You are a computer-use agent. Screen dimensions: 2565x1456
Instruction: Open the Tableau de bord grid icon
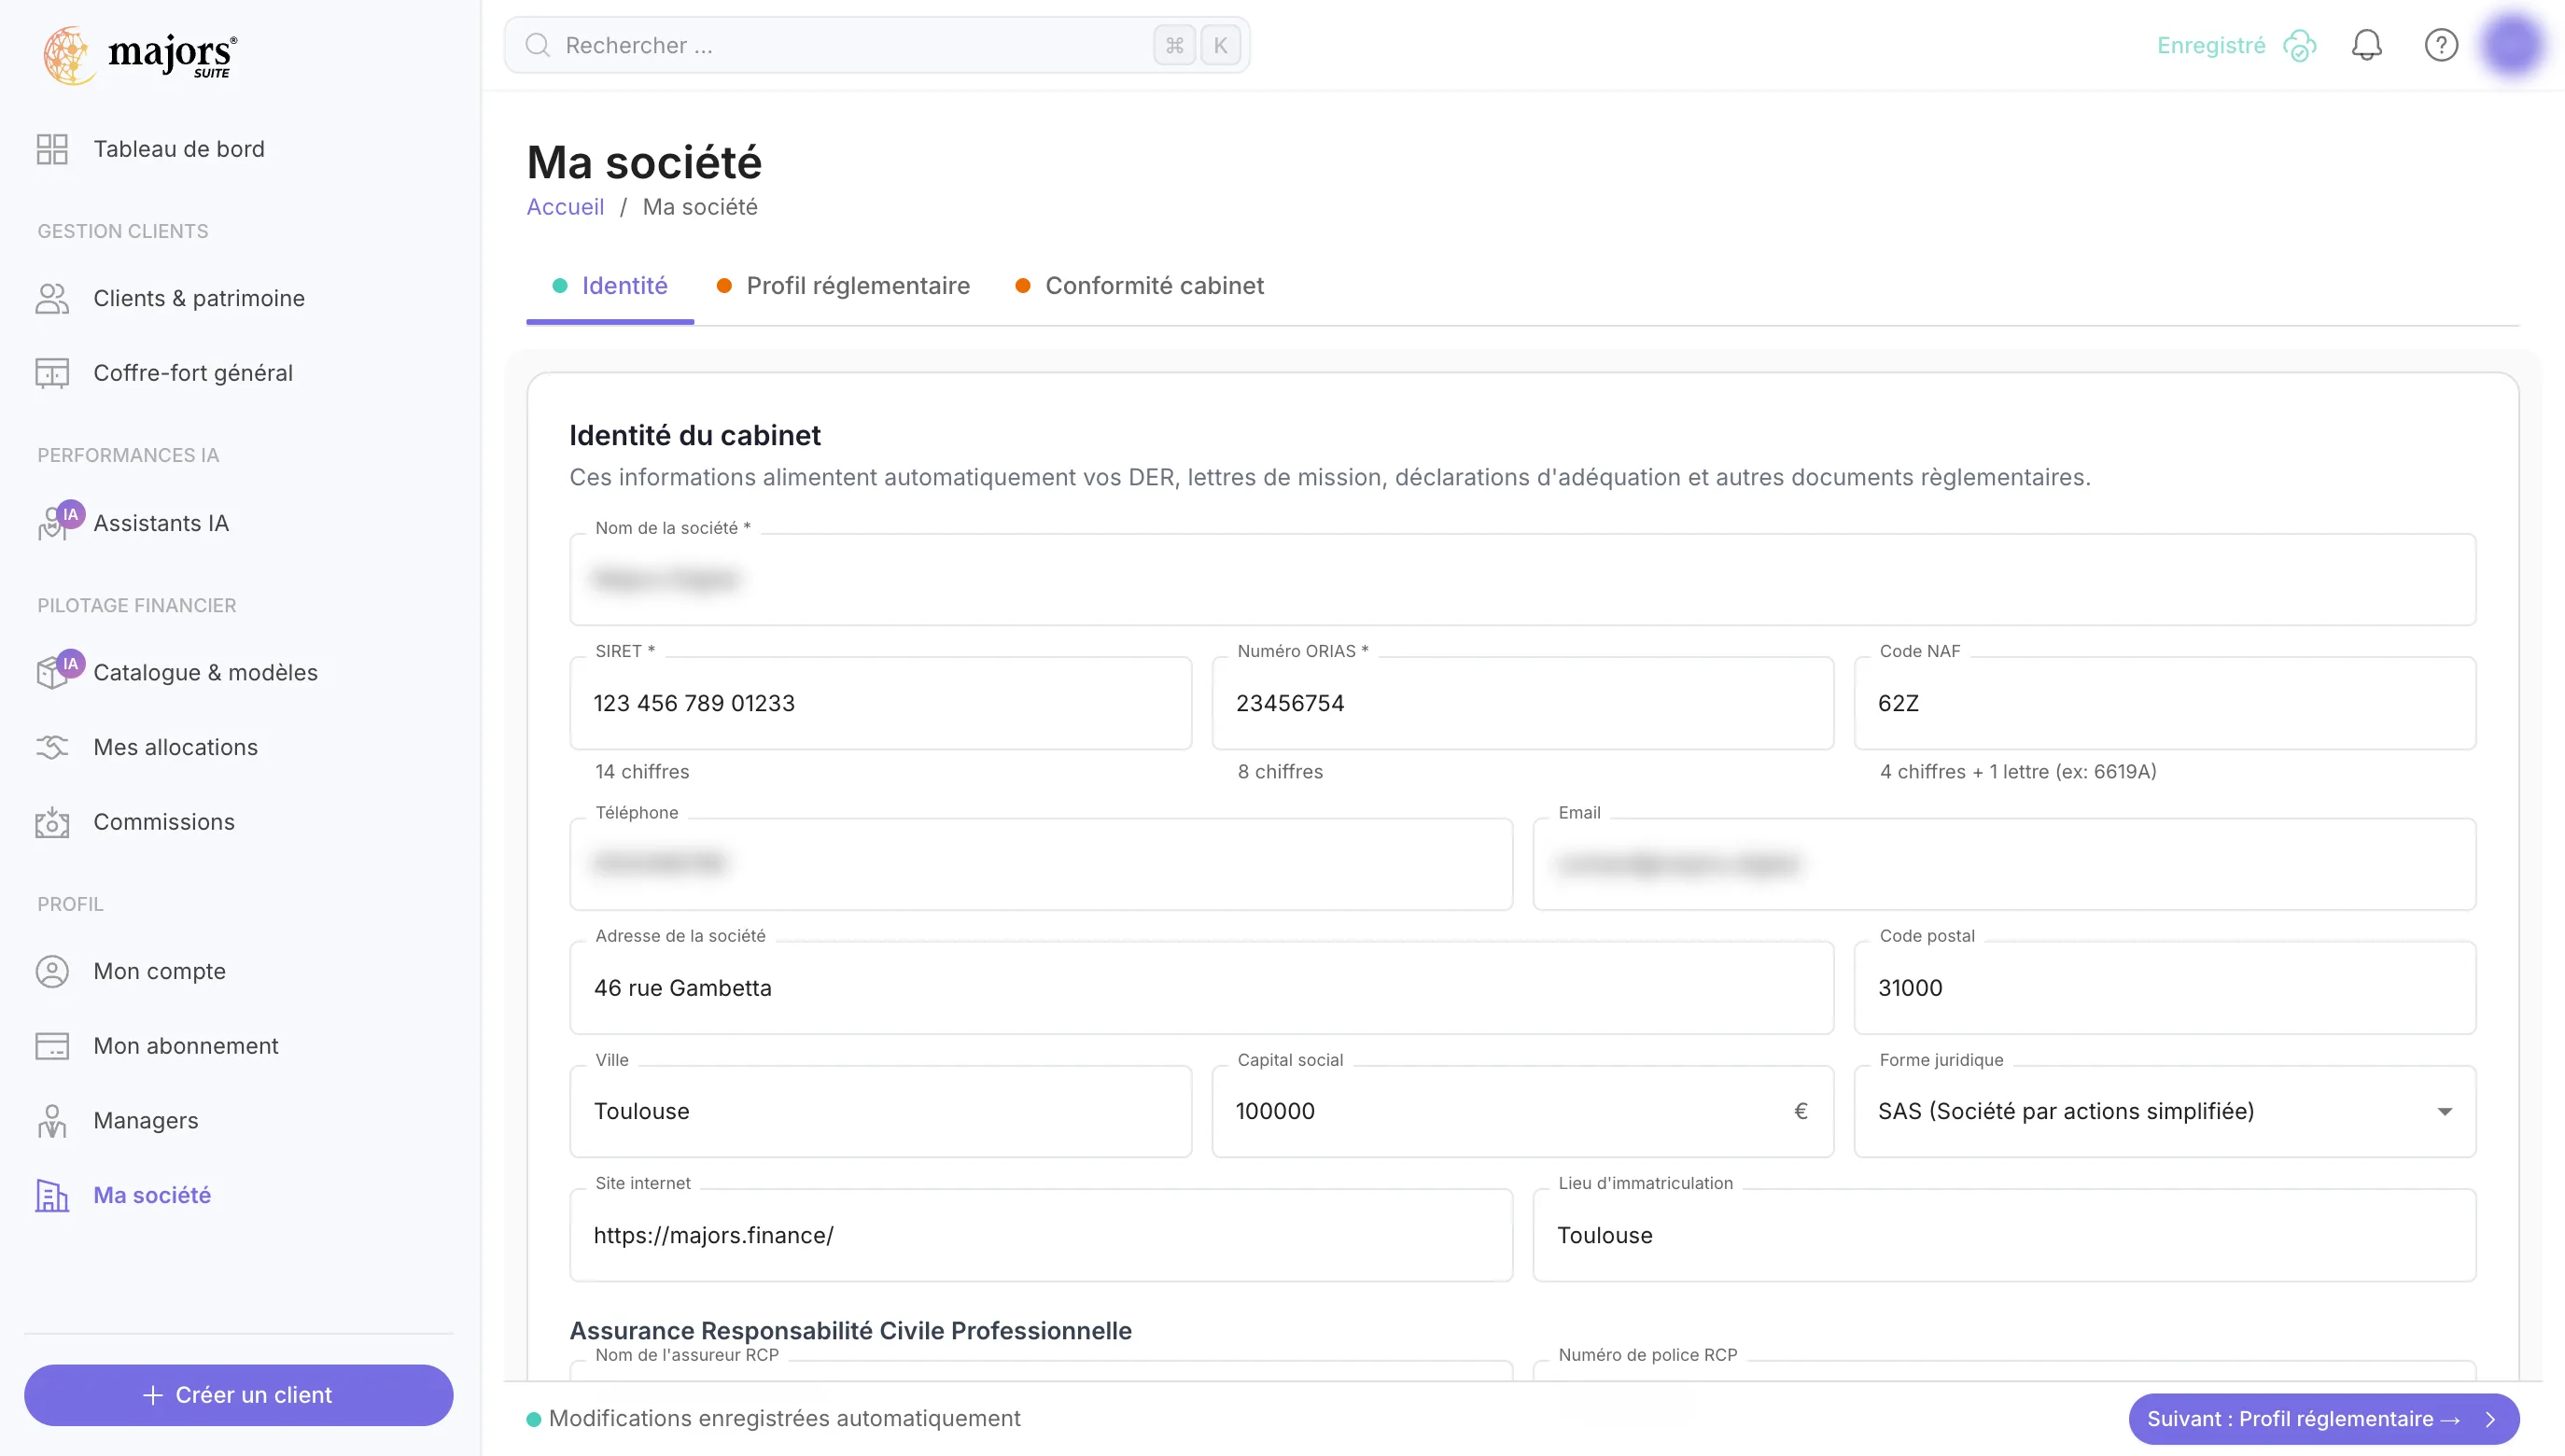click(x=52, y=149)
